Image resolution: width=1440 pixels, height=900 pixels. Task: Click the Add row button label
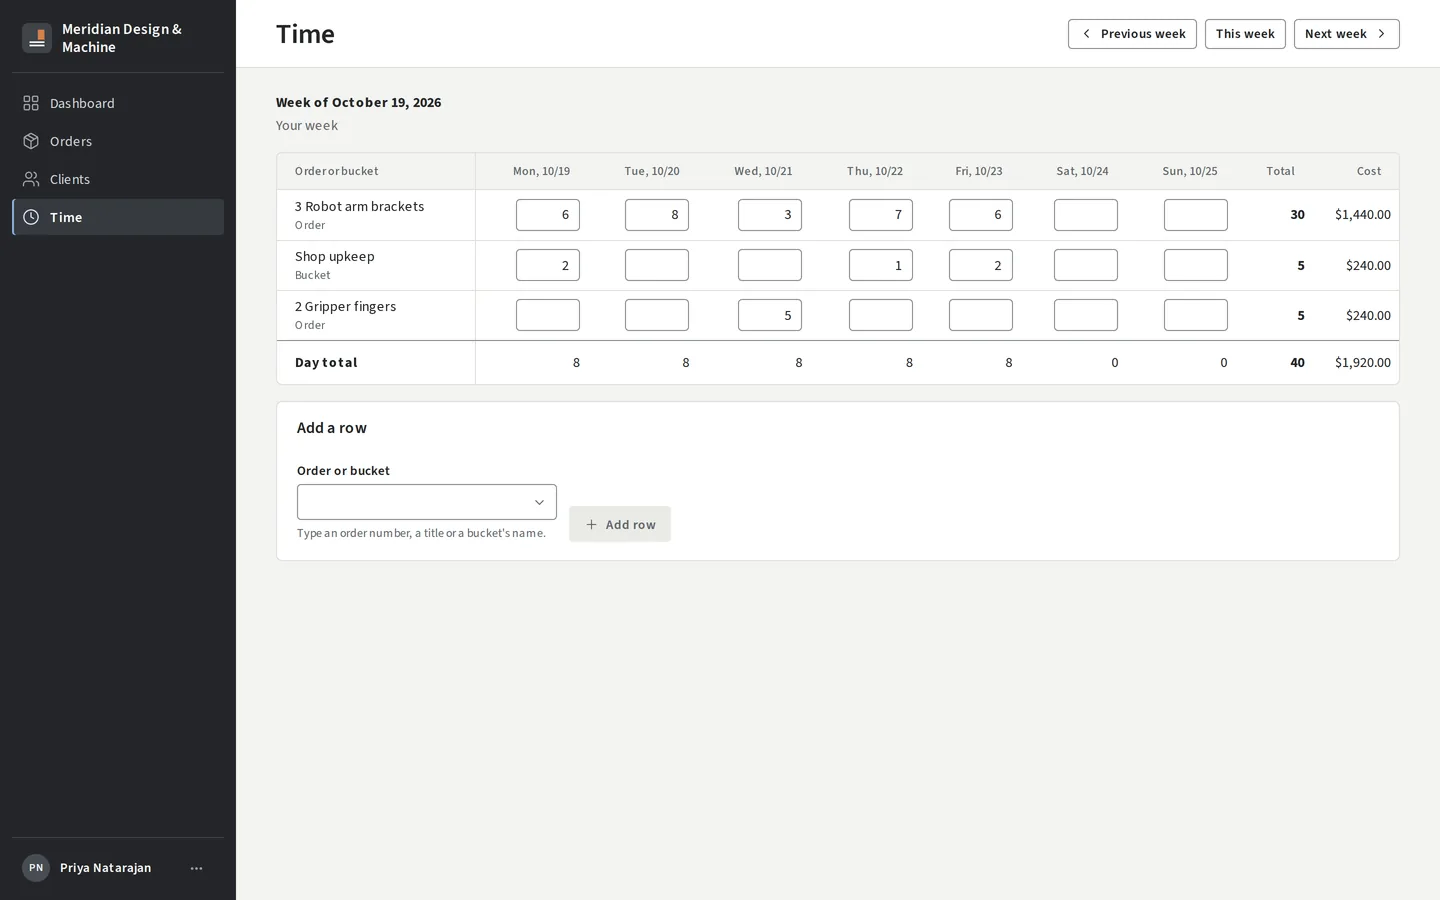630,524
